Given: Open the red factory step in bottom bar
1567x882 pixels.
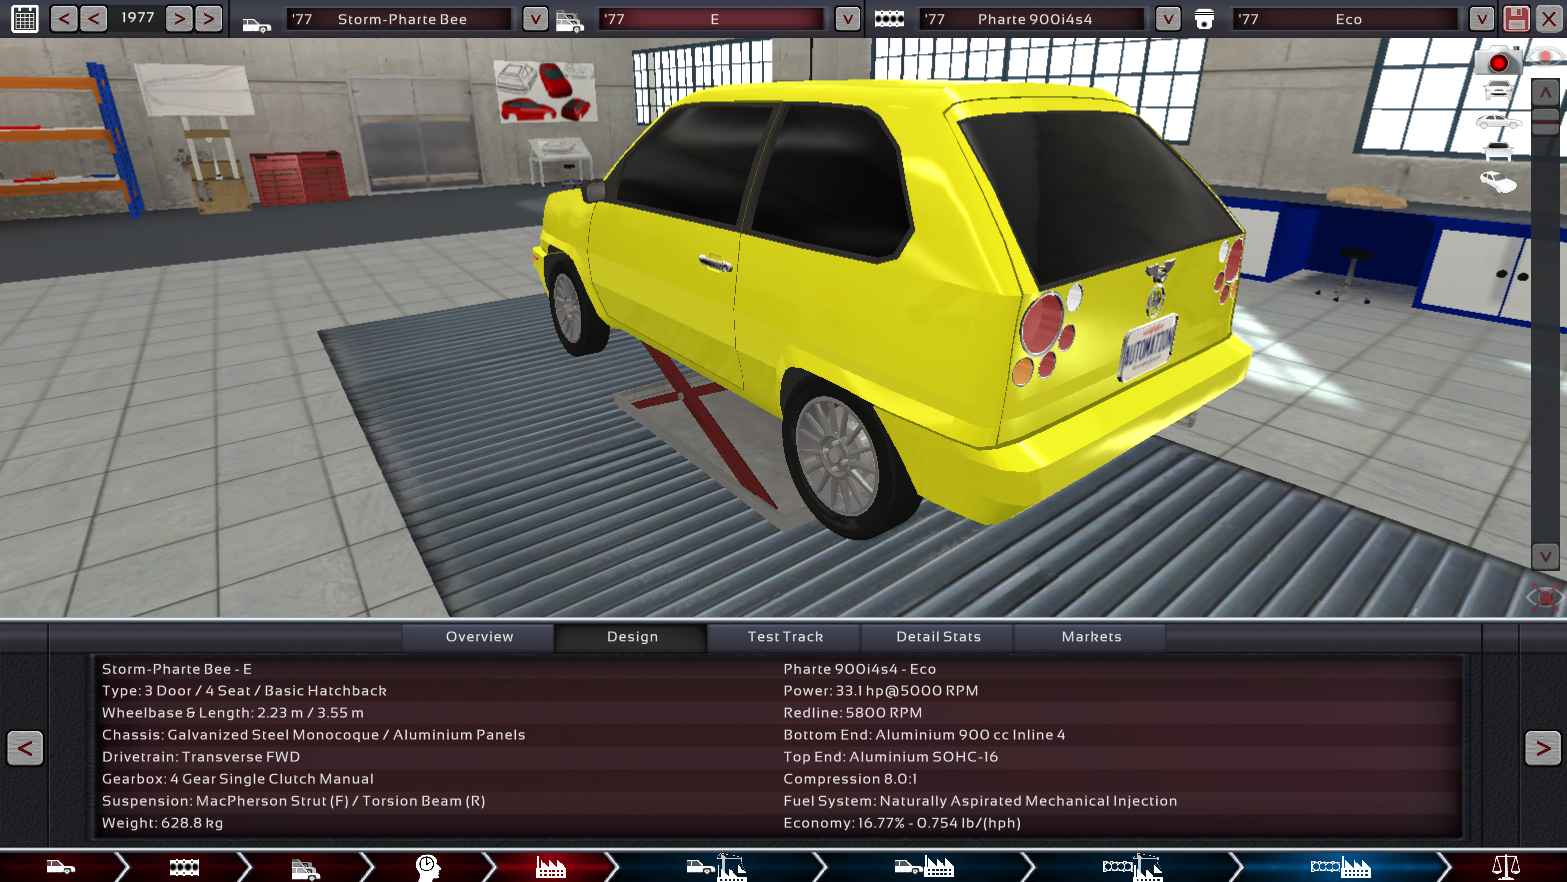Looking at the screenshot, I should [551, 867].
